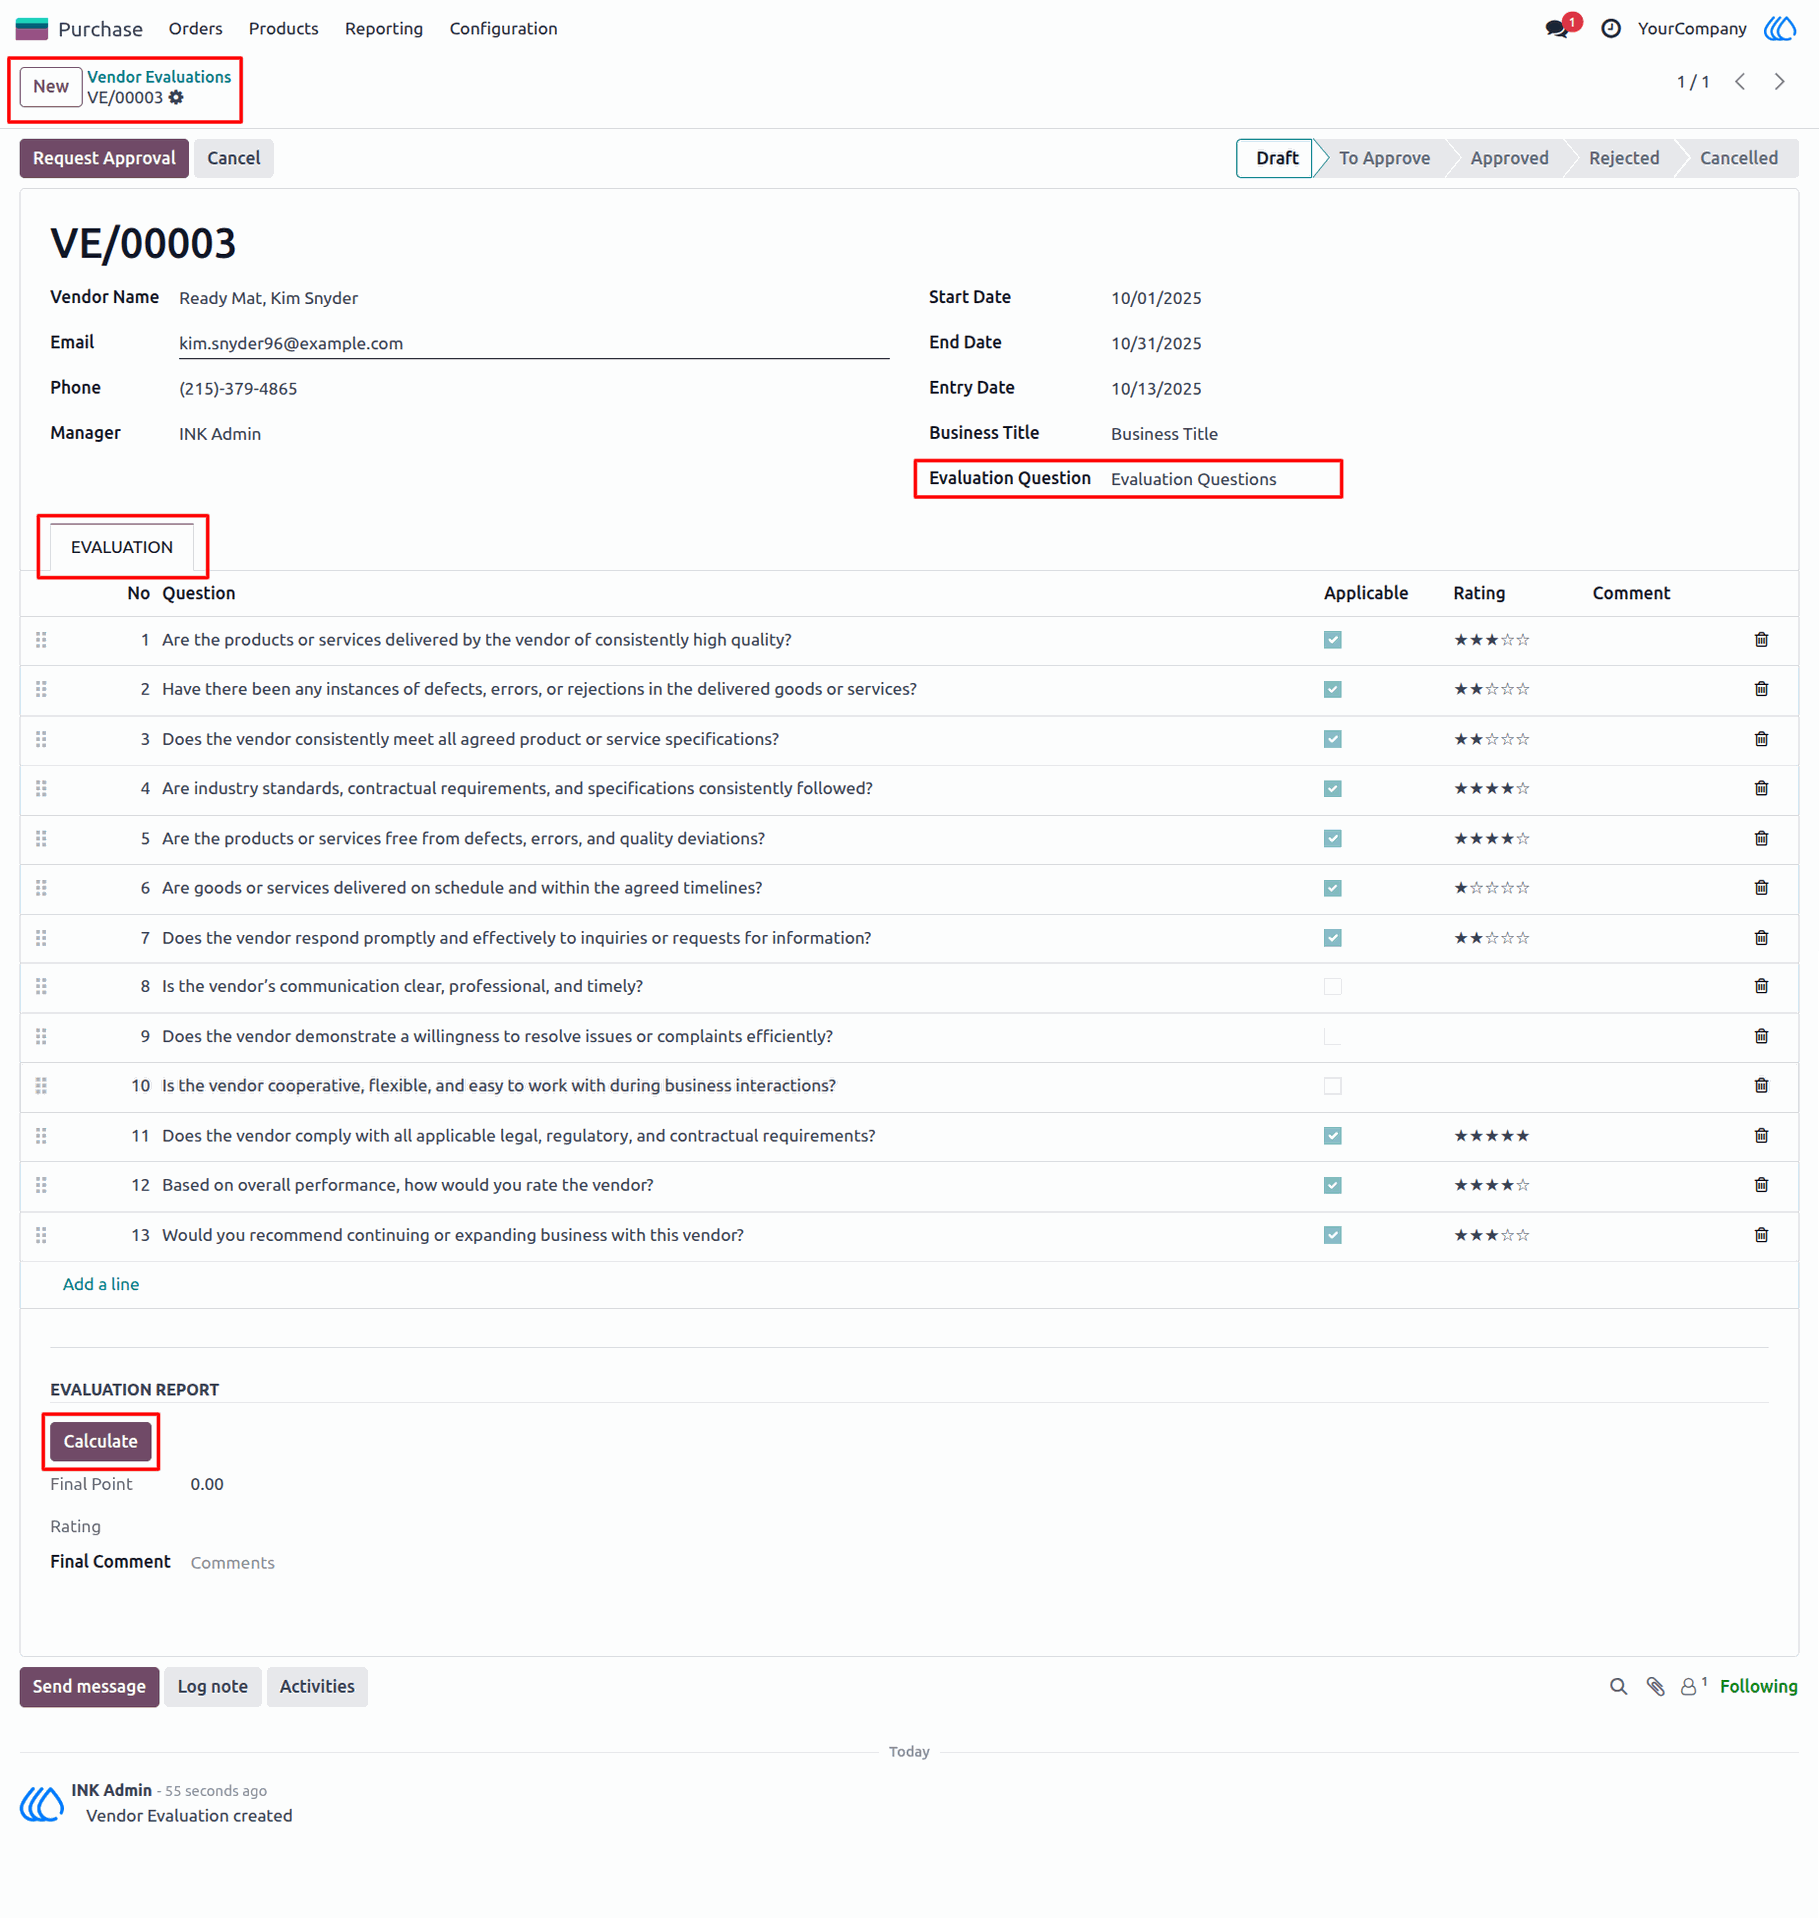1819x1920 pixels.
Task: Remove question 8 using its trash icon
Action: coord(1761,987)
